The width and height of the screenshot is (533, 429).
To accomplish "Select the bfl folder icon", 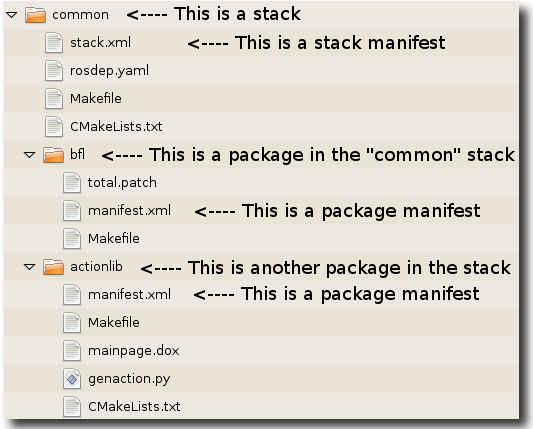I will pyautogui.click(x=53, y=155).
